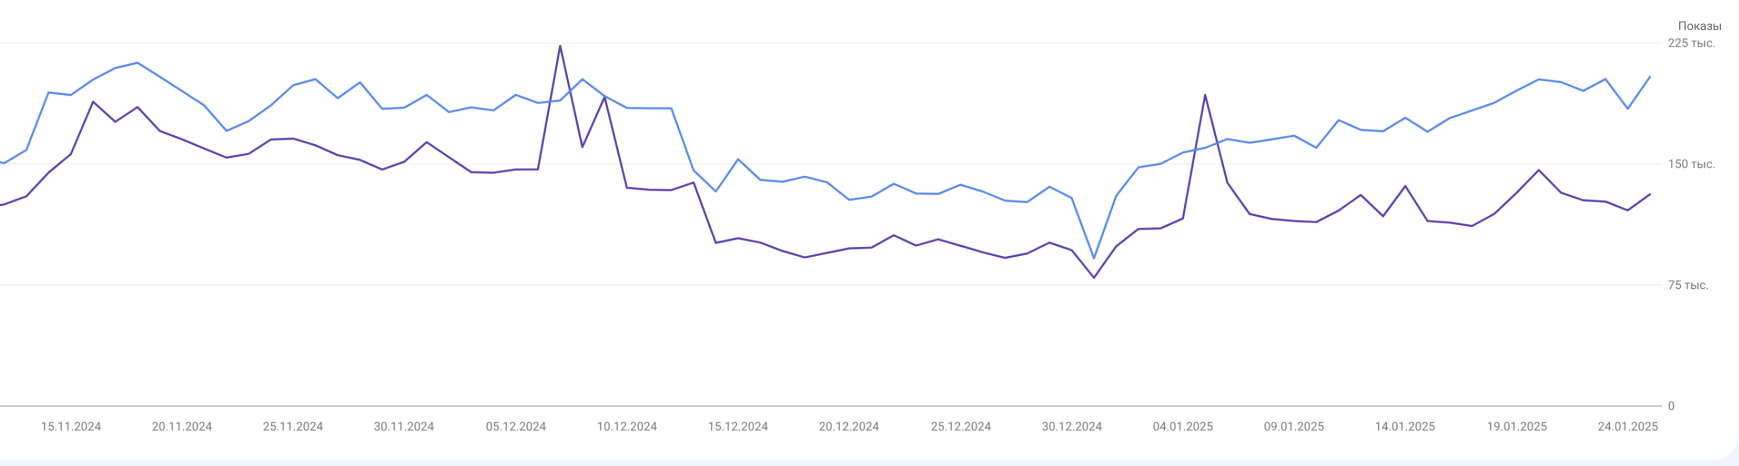1739x466 pixels.
Task: Click the 15.11.2024 date label
Action: tap(71, 426)
